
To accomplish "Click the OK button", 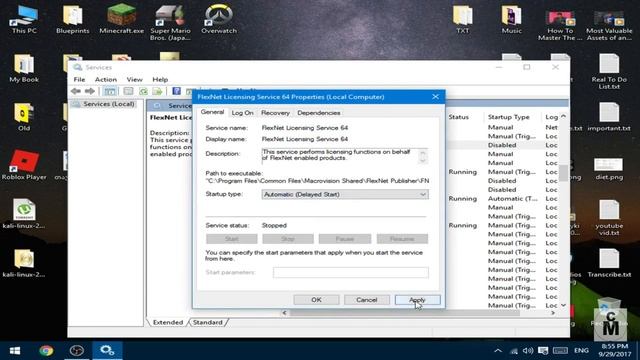I will tap(316, 300).
